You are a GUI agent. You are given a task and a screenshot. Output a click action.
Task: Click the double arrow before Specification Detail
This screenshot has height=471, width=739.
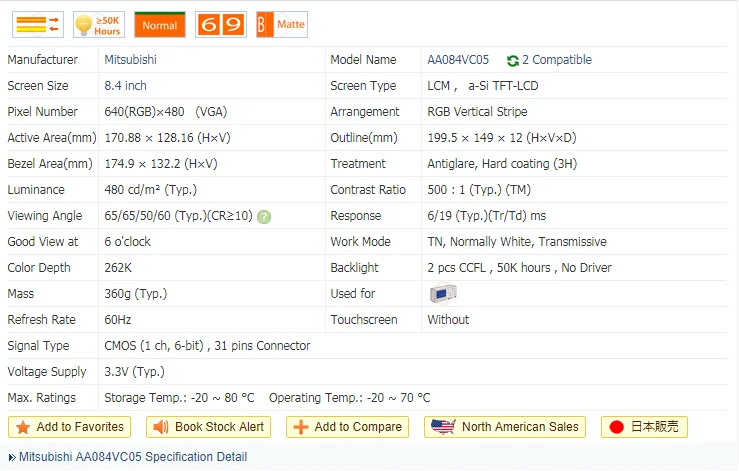(12, 457)
